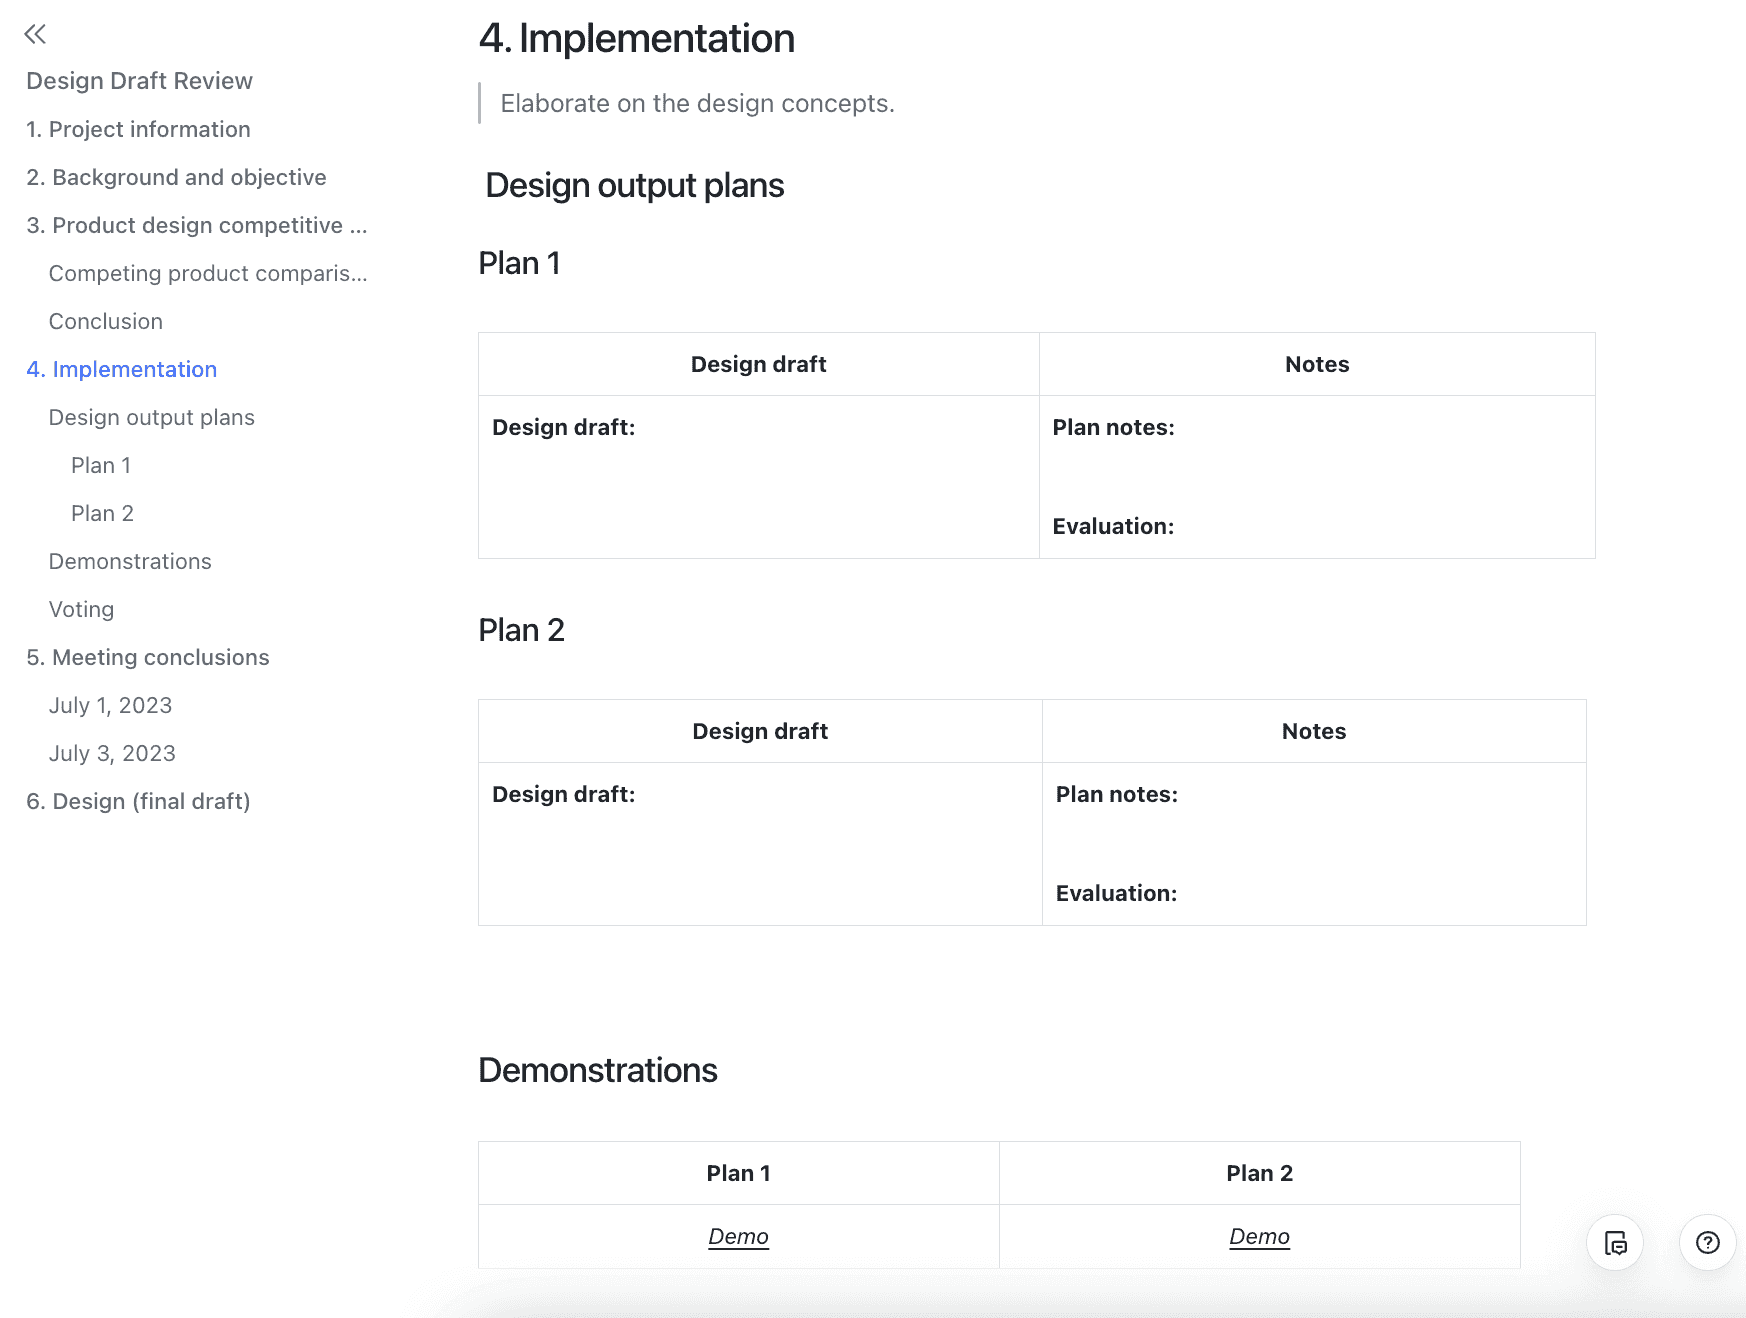
Task: Click the help question mark icon
Action: [1707, 1242]
